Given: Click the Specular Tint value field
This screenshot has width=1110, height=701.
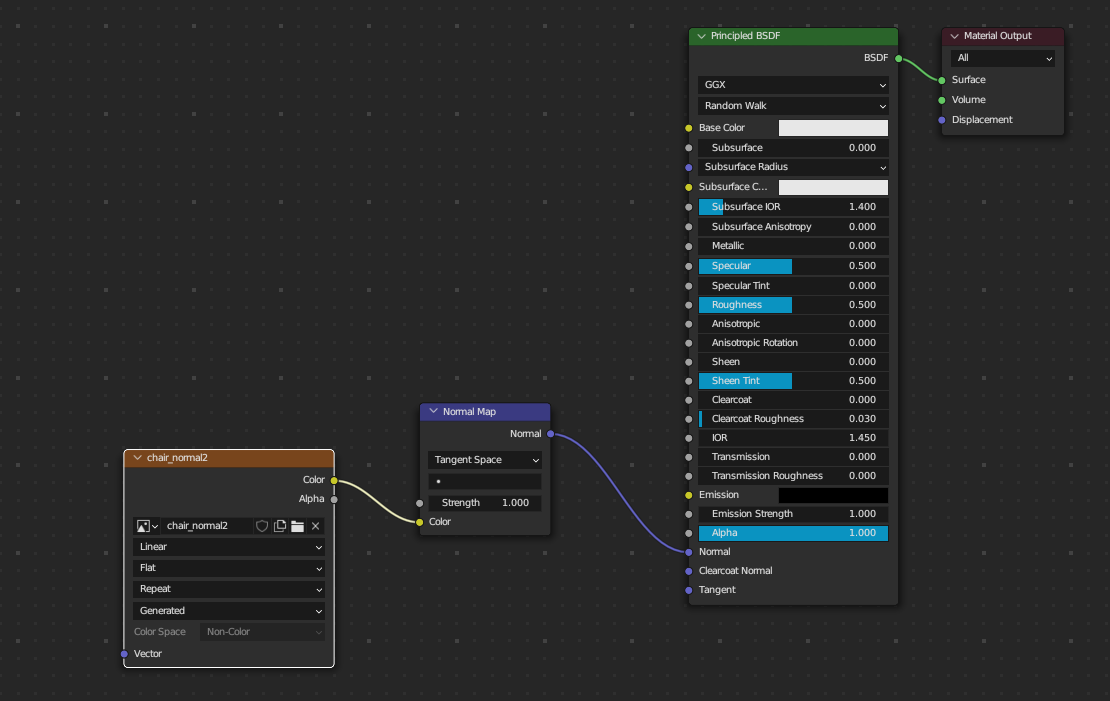Looking at the screenshot, I should 793,286.
